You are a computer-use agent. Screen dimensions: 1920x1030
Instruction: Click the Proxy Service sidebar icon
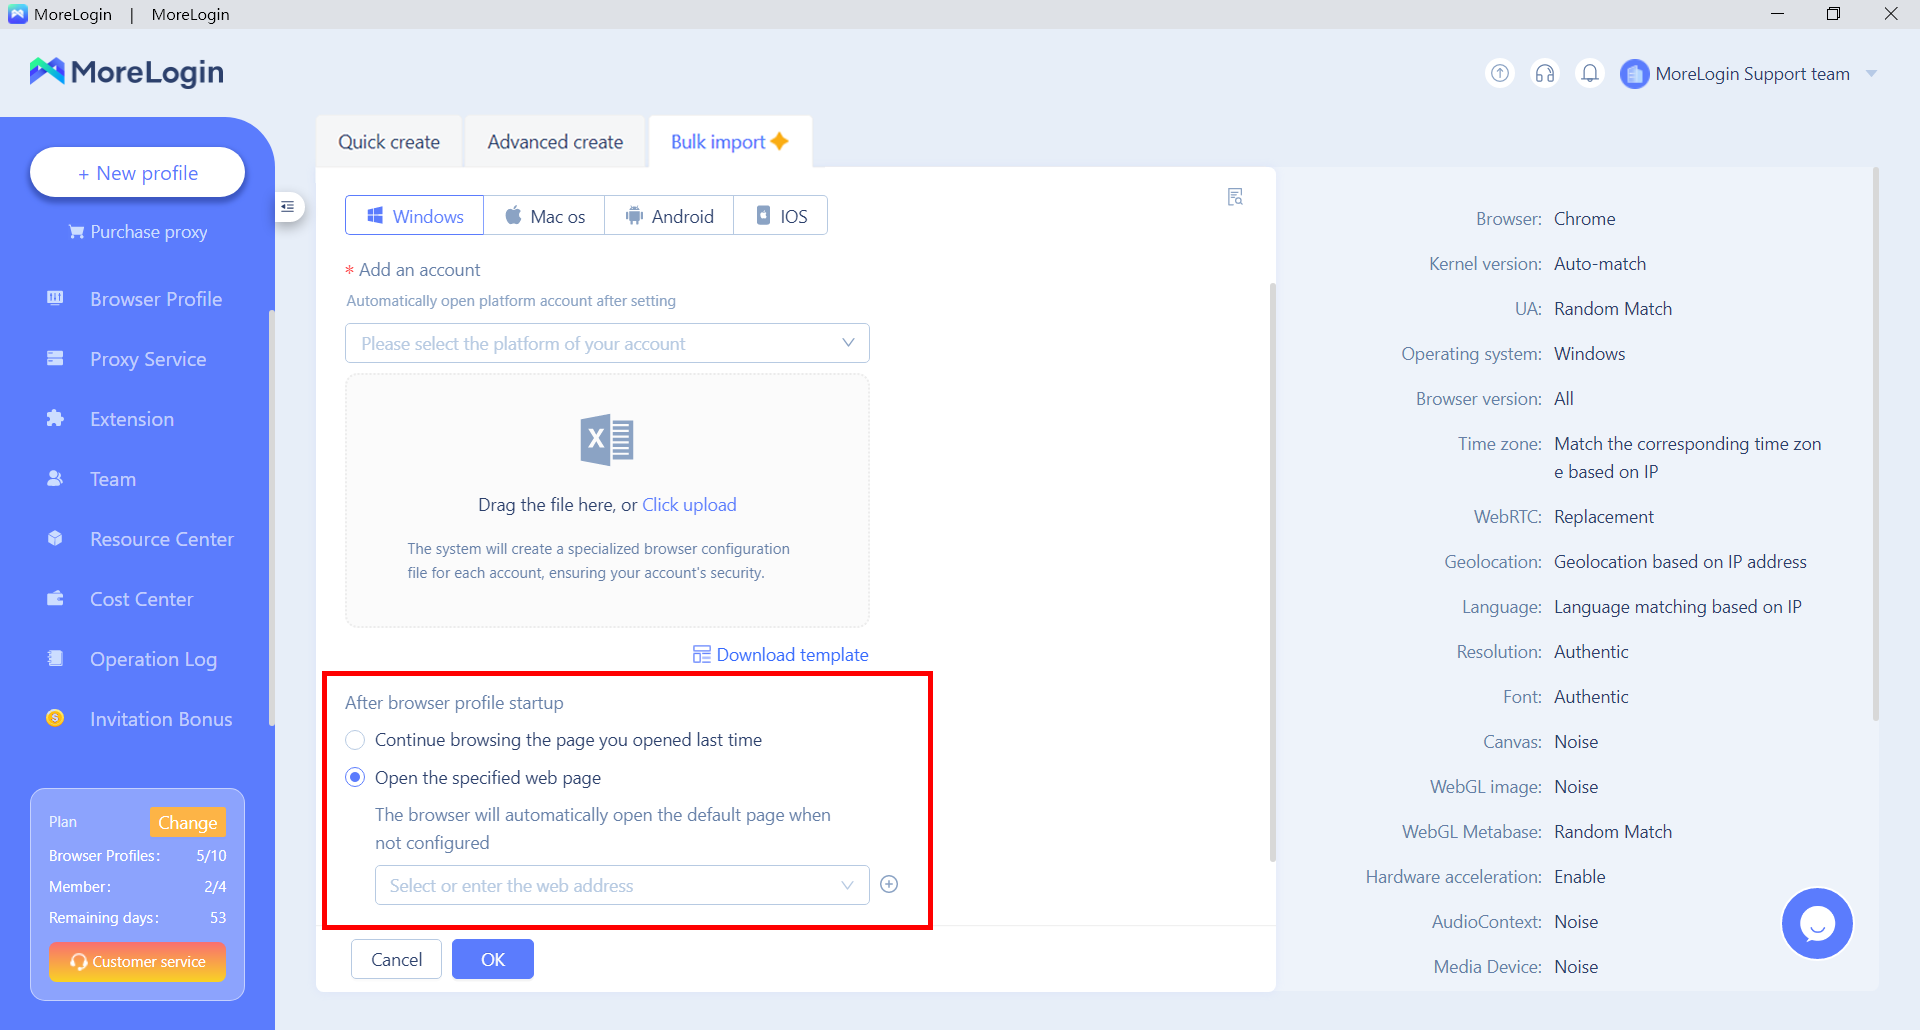tap(55, 358)
